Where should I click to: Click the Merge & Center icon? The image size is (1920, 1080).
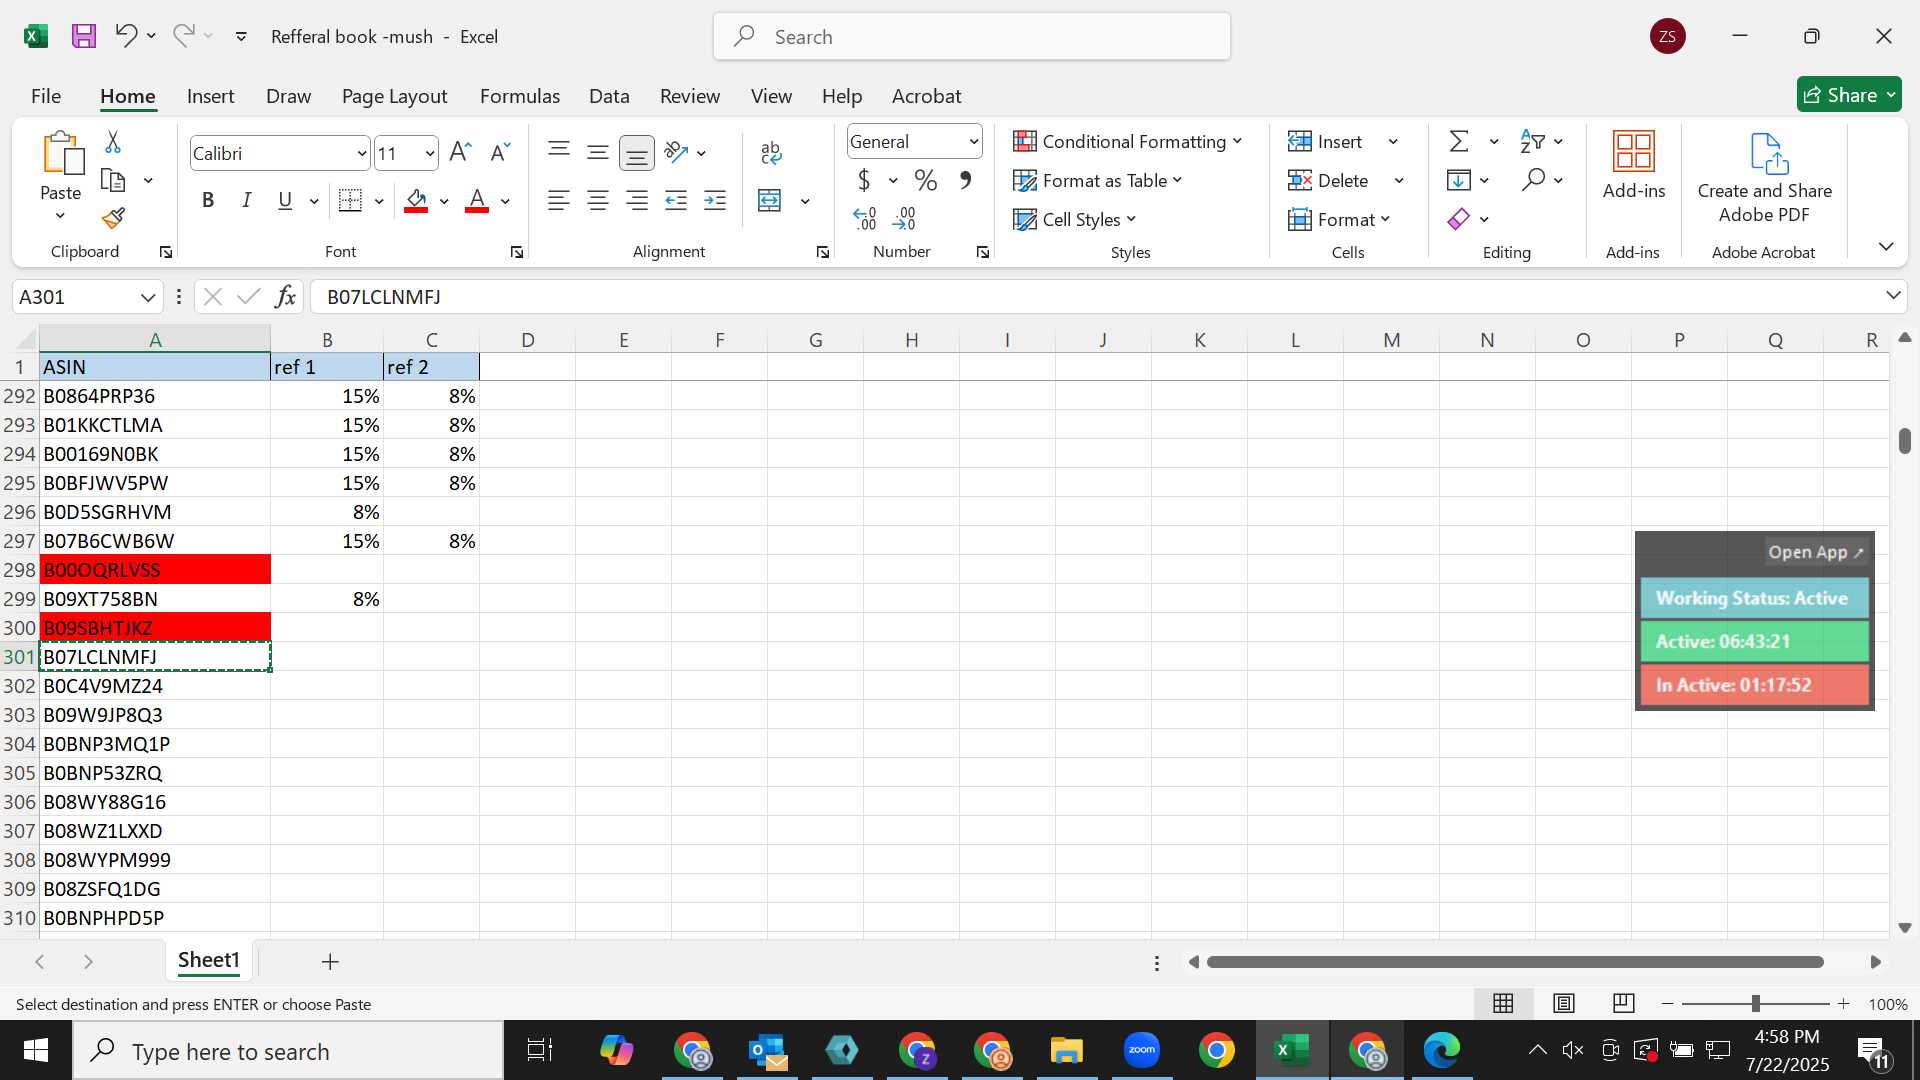click(770, 201)
